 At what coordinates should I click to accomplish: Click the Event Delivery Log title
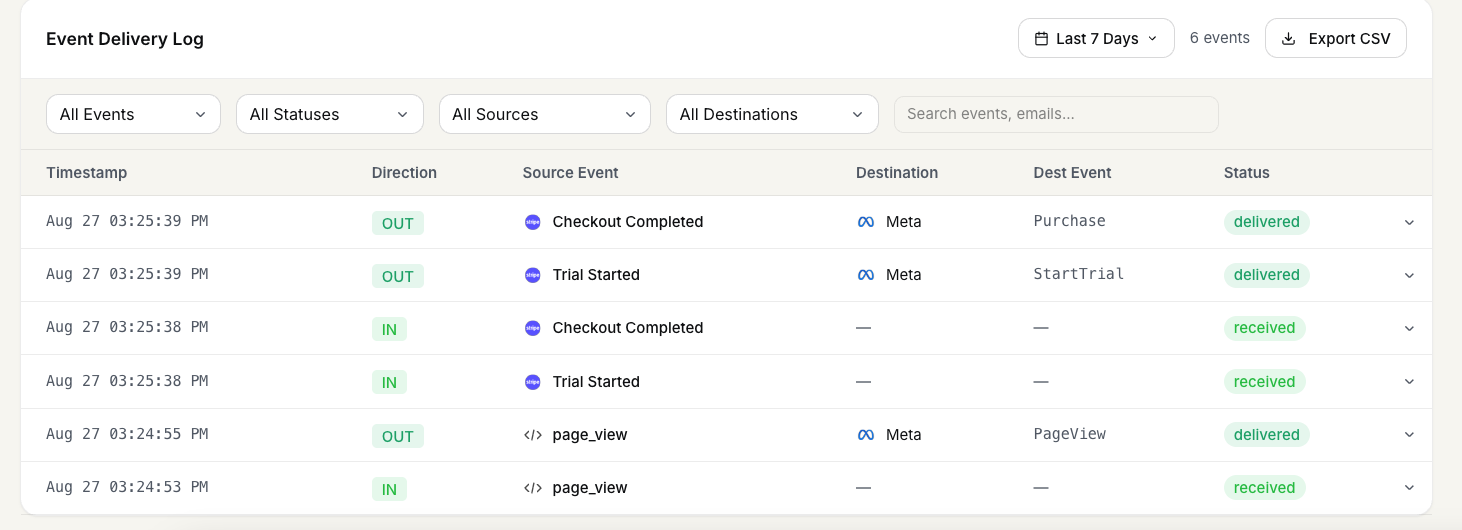click(125, 40)
